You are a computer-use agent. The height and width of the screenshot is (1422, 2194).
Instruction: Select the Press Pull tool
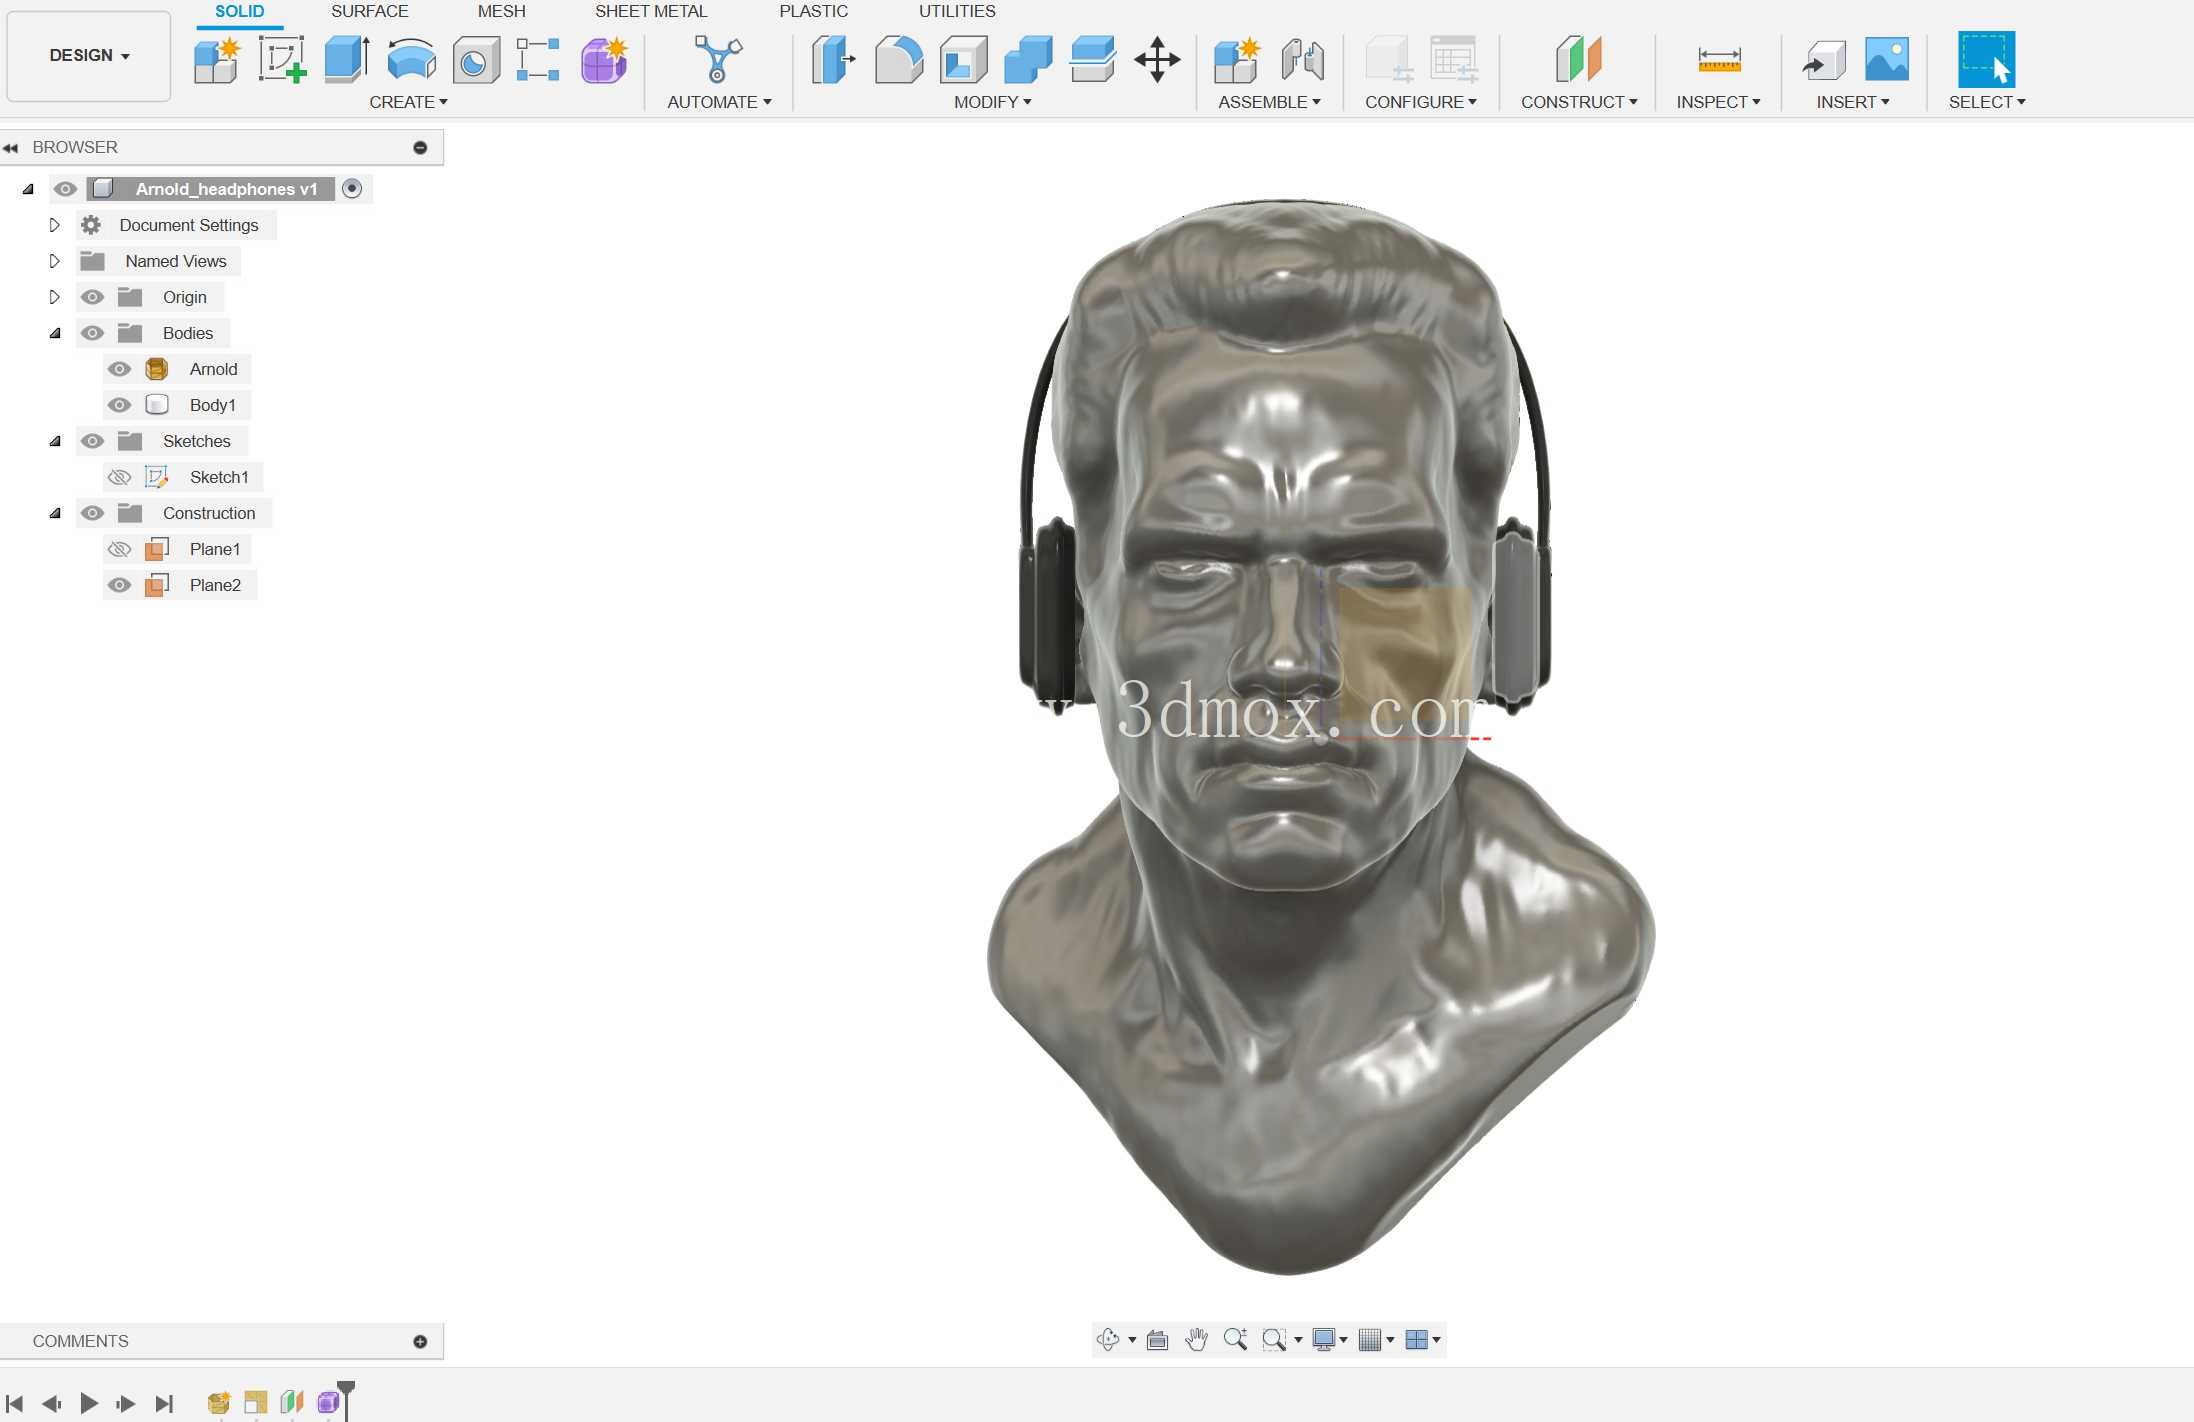coord(833,60)
